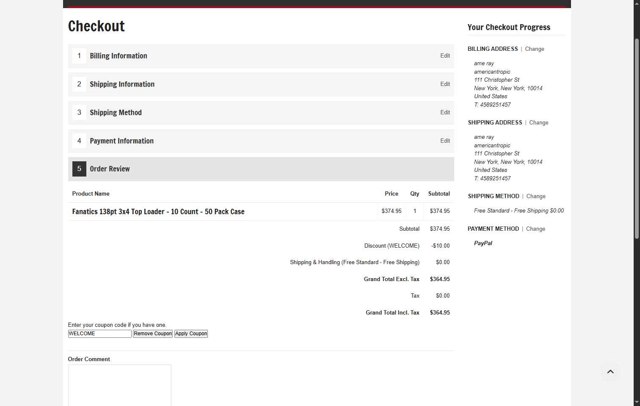Edit Payment Information
This screenshot has height=406, width=640.
click(x=445, y=141)
